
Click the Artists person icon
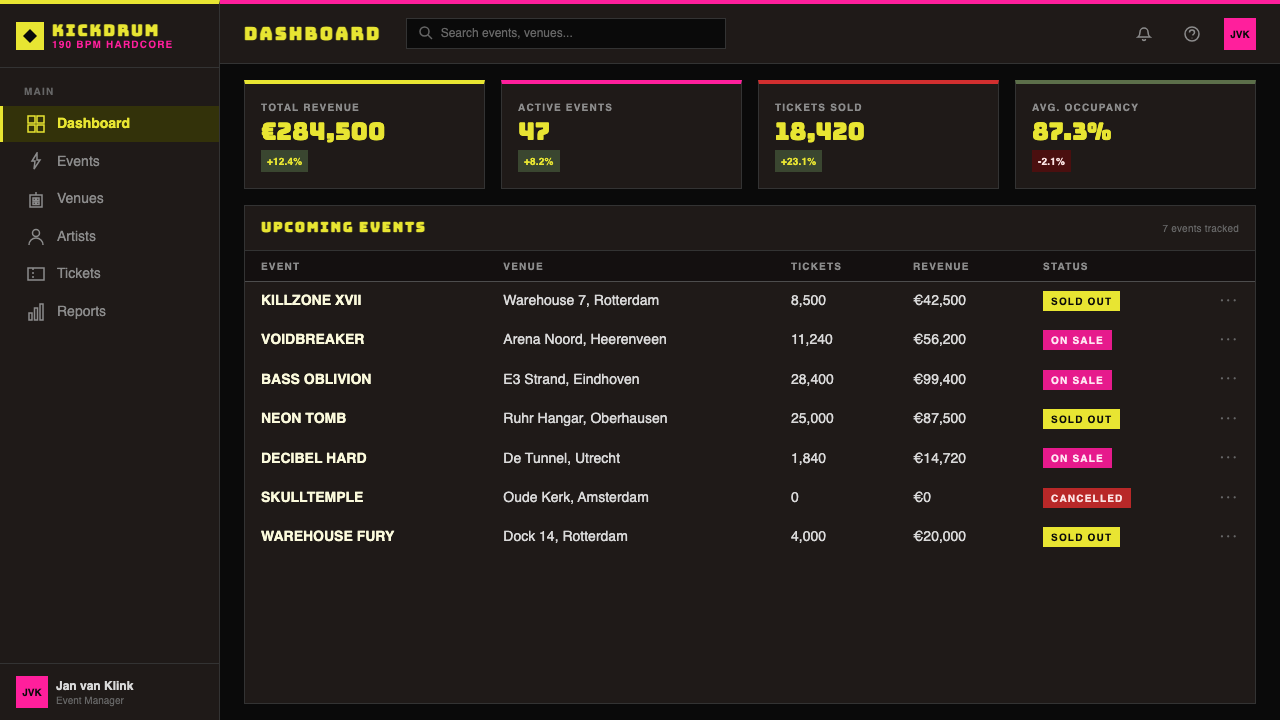click(x=36, y=237)
